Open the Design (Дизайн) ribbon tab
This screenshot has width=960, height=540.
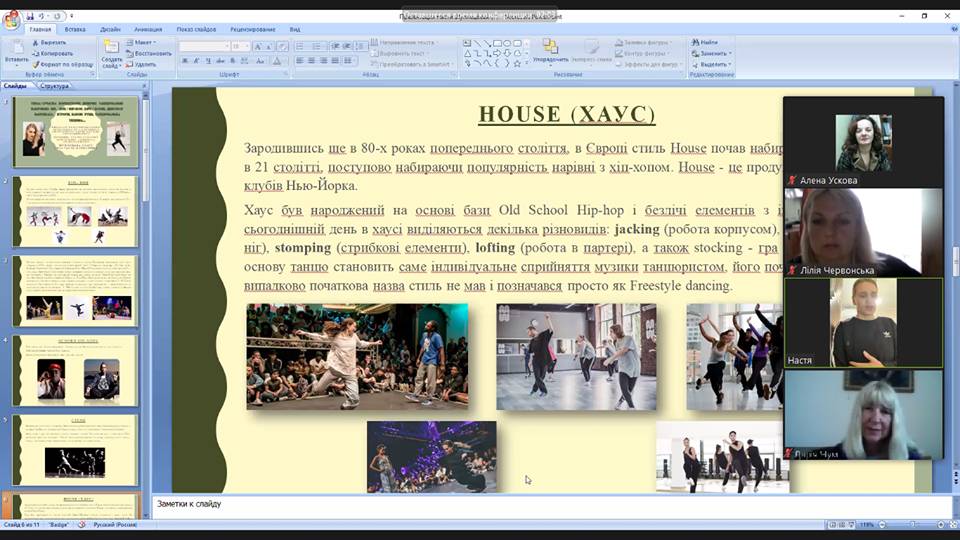[x=110, y=29]
